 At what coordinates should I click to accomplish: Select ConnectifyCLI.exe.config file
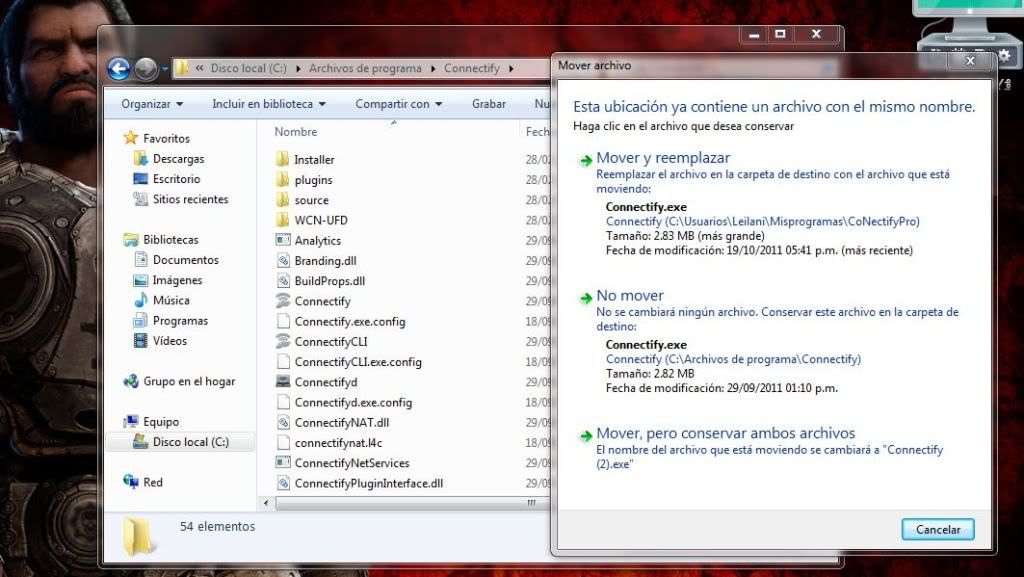tap(358, 362)
